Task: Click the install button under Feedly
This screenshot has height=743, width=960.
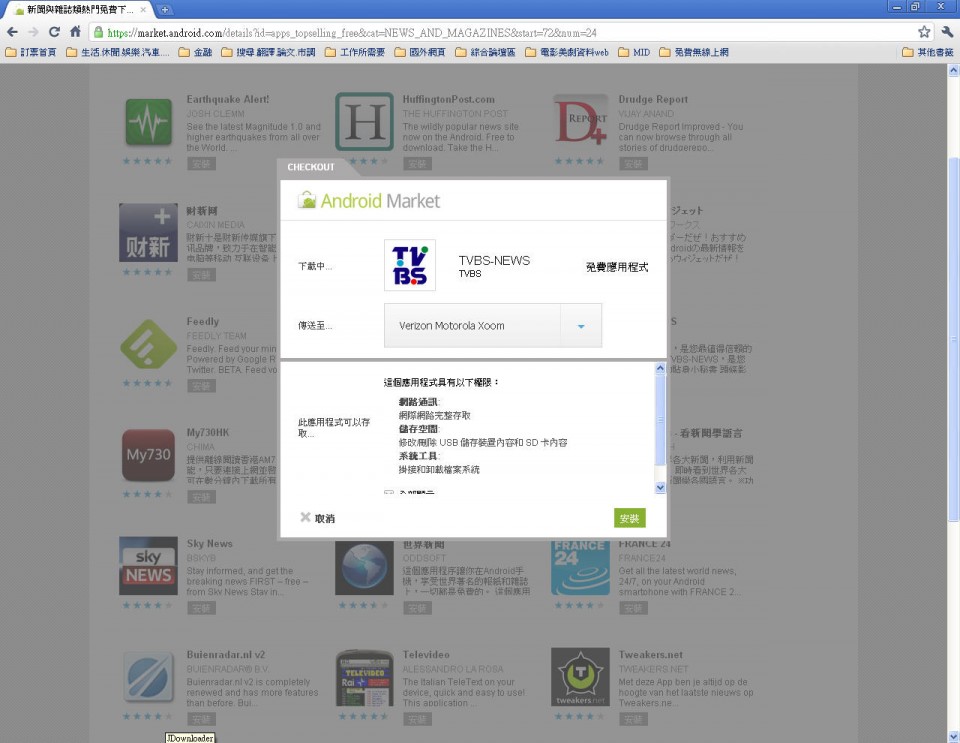Action: (201, 386)
